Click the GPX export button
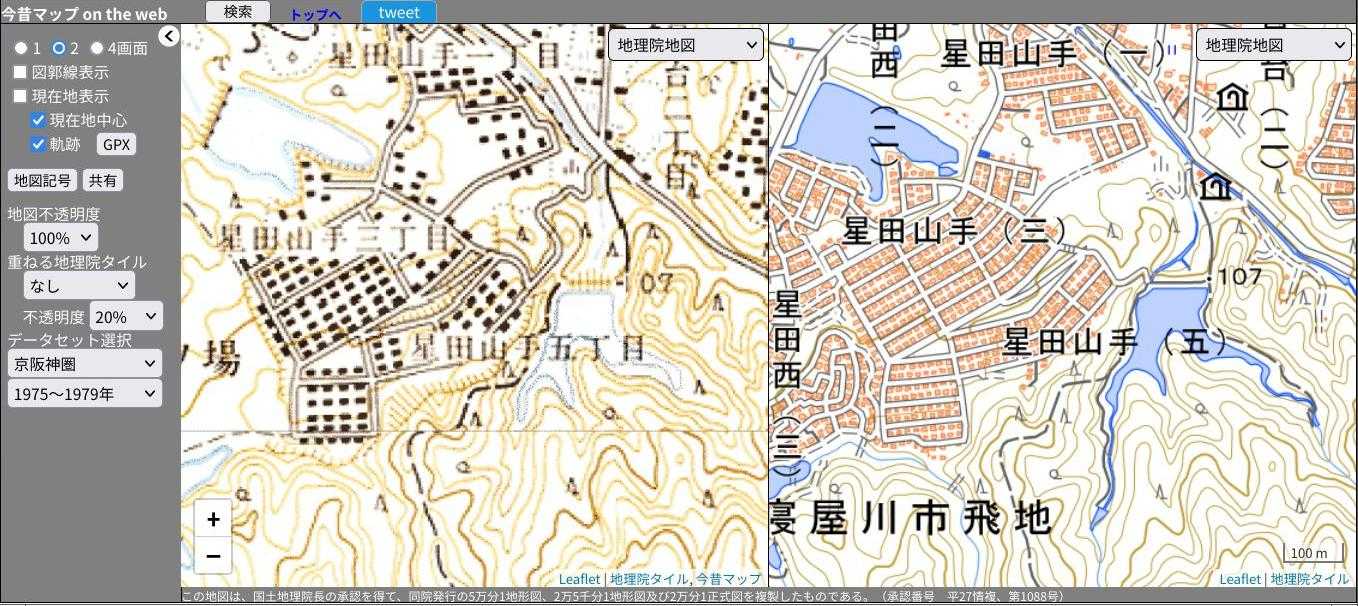This screenshot has width=1358, height=606. pos(117,144)
